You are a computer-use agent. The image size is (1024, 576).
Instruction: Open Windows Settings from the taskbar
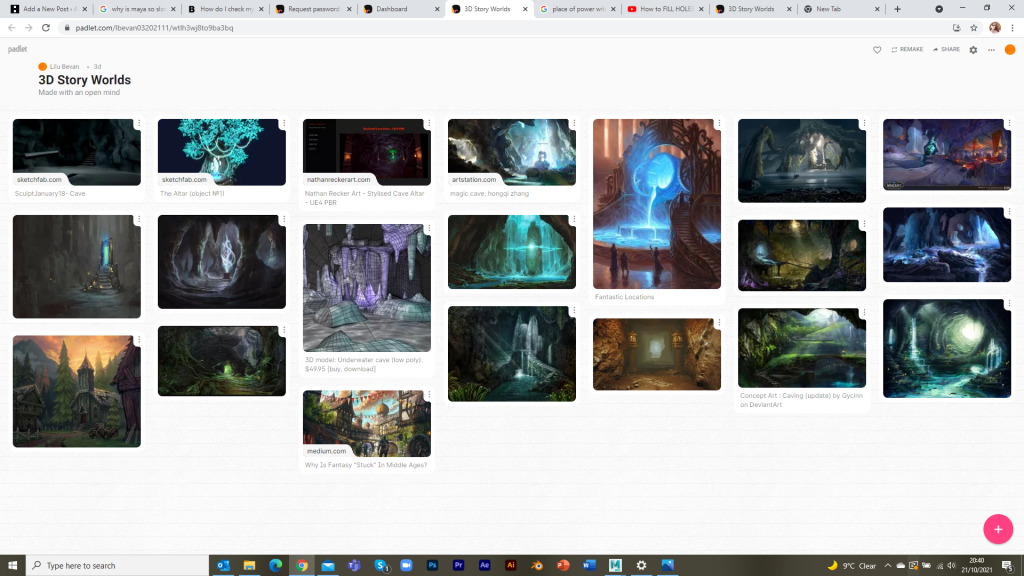tap(641, 566)
